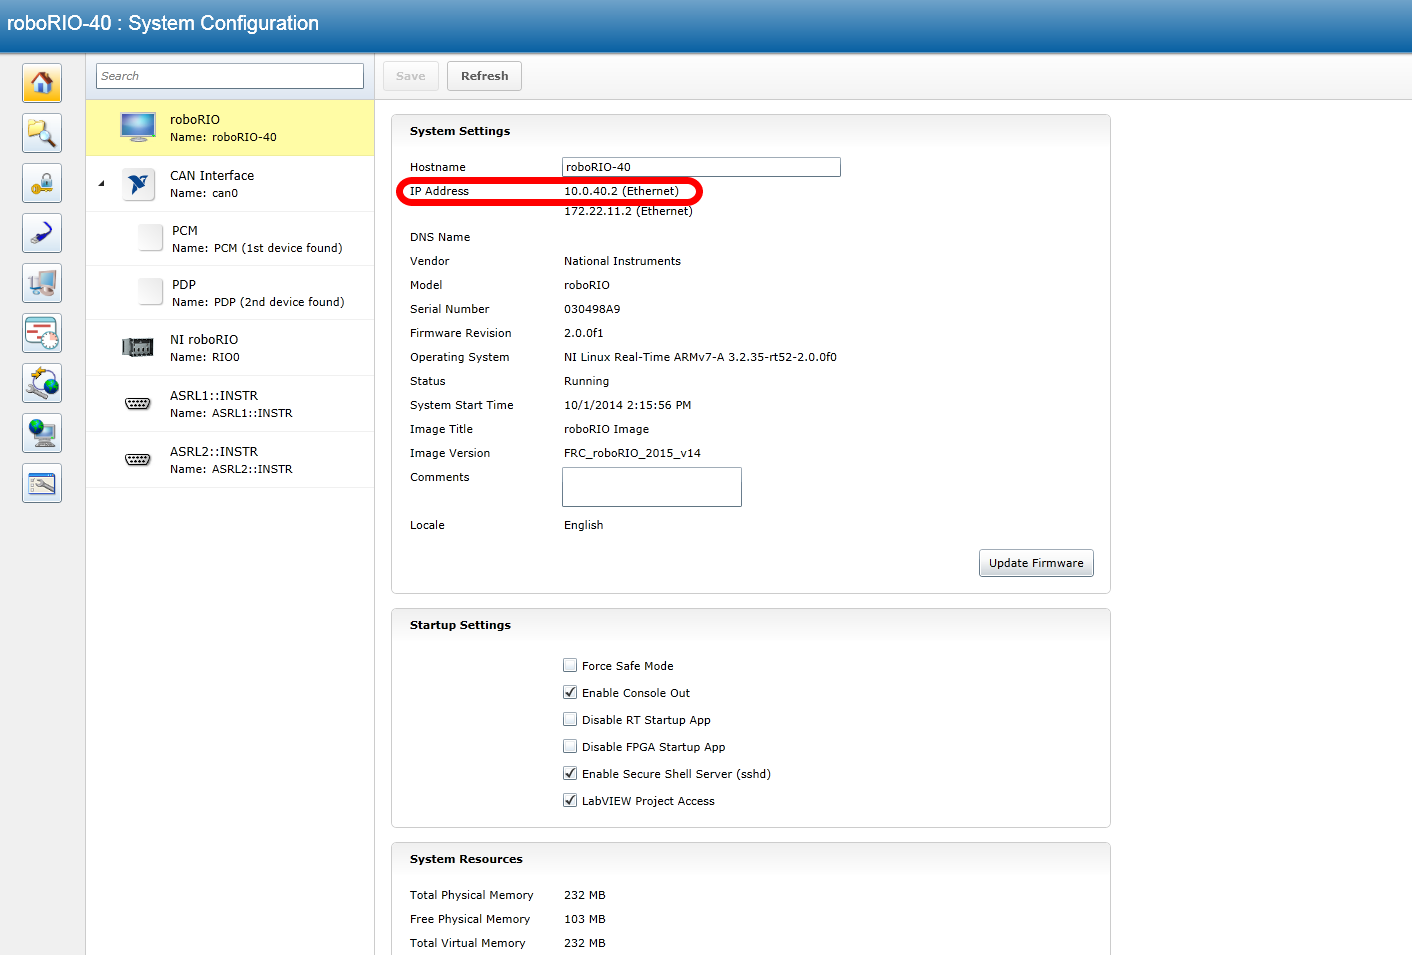The image size is (1412, 955).
Task: Open the System Tools page
Action: (x=41, y=483)
